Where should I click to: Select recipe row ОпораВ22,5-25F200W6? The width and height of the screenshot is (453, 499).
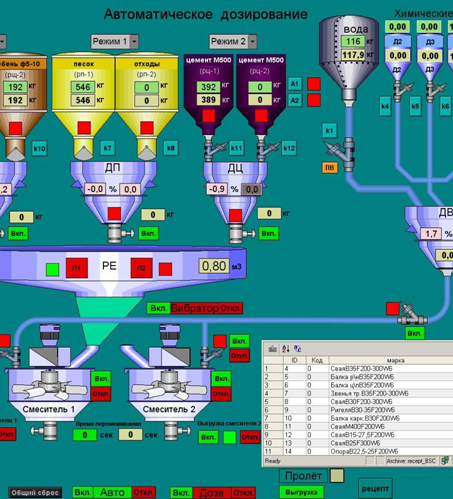[x=358, y=451]
